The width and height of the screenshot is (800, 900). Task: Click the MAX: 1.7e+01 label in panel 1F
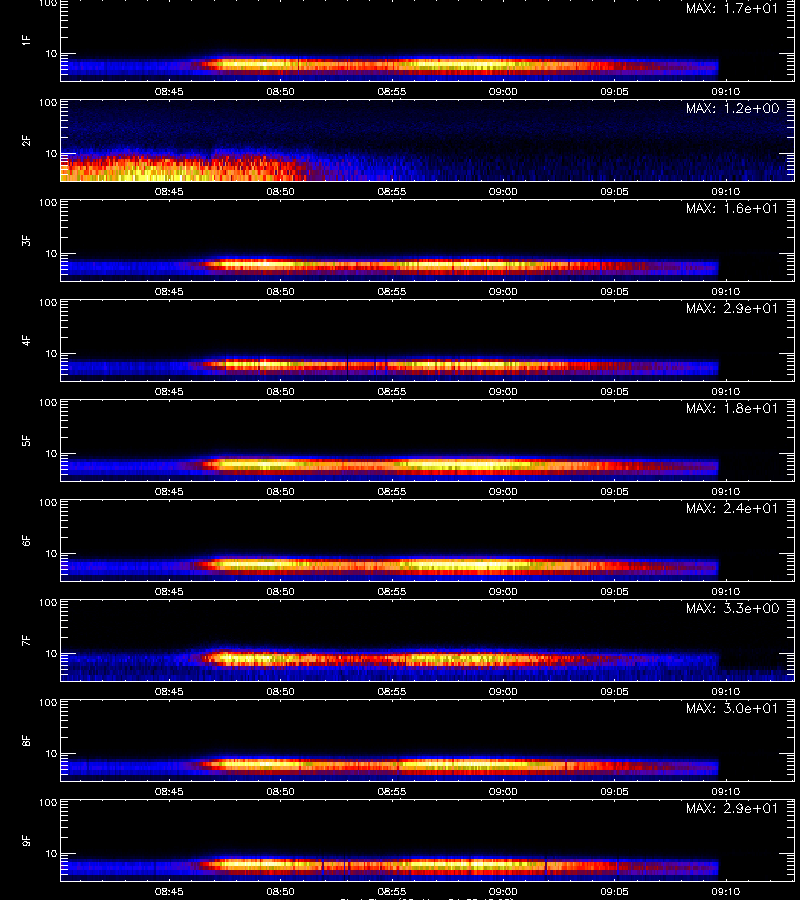[x=732, y=9]
